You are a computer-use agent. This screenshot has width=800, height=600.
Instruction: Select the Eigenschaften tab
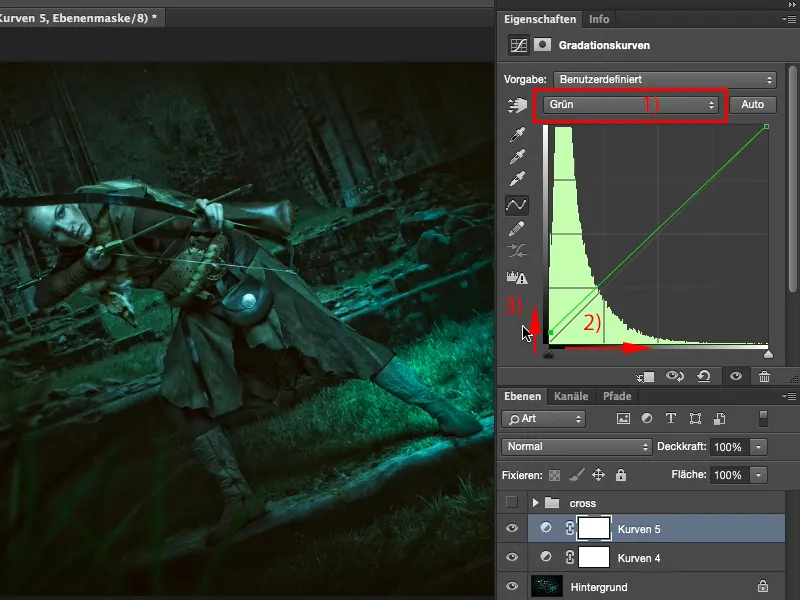pos(540,19)
